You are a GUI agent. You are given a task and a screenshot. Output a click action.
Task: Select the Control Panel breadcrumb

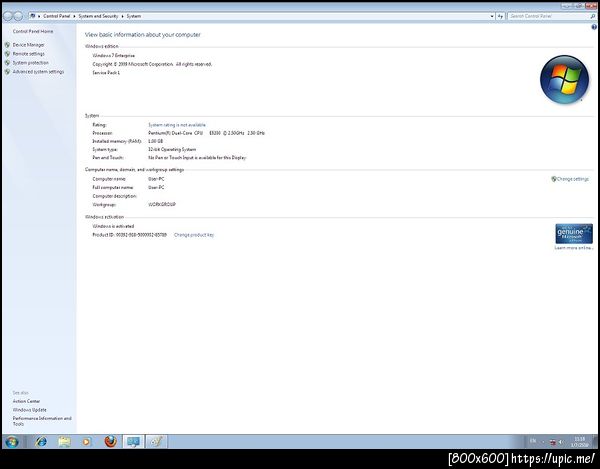click(57, 16)
